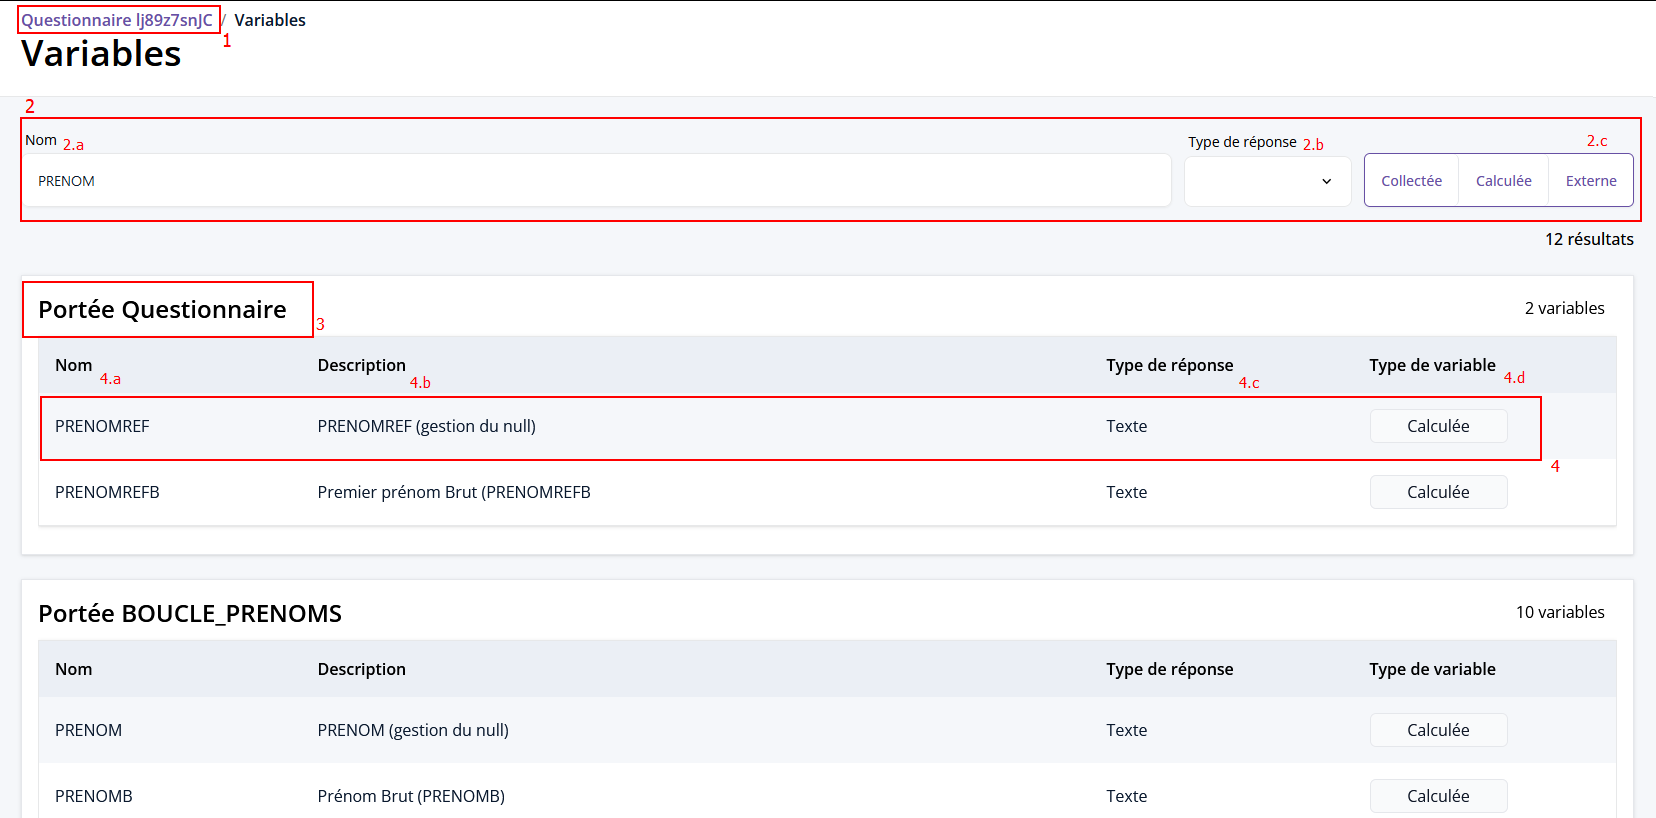Click the Calculée badge in PRENOM row
Image resolution: width=1656 pixels, height=818 pixels.
point(1438,730)
